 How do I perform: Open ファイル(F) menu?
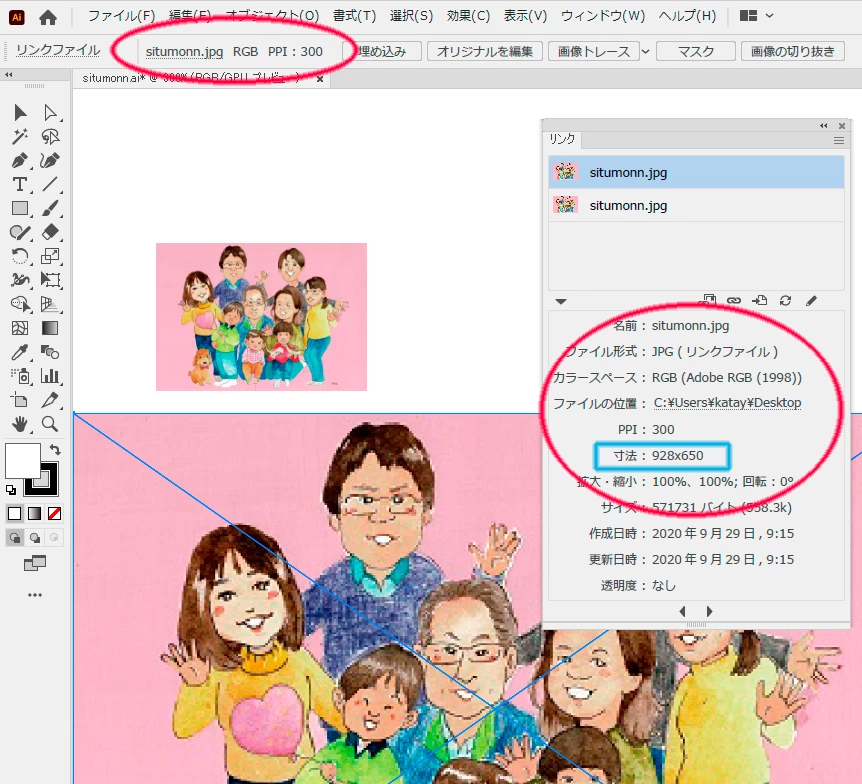point(121,15)
